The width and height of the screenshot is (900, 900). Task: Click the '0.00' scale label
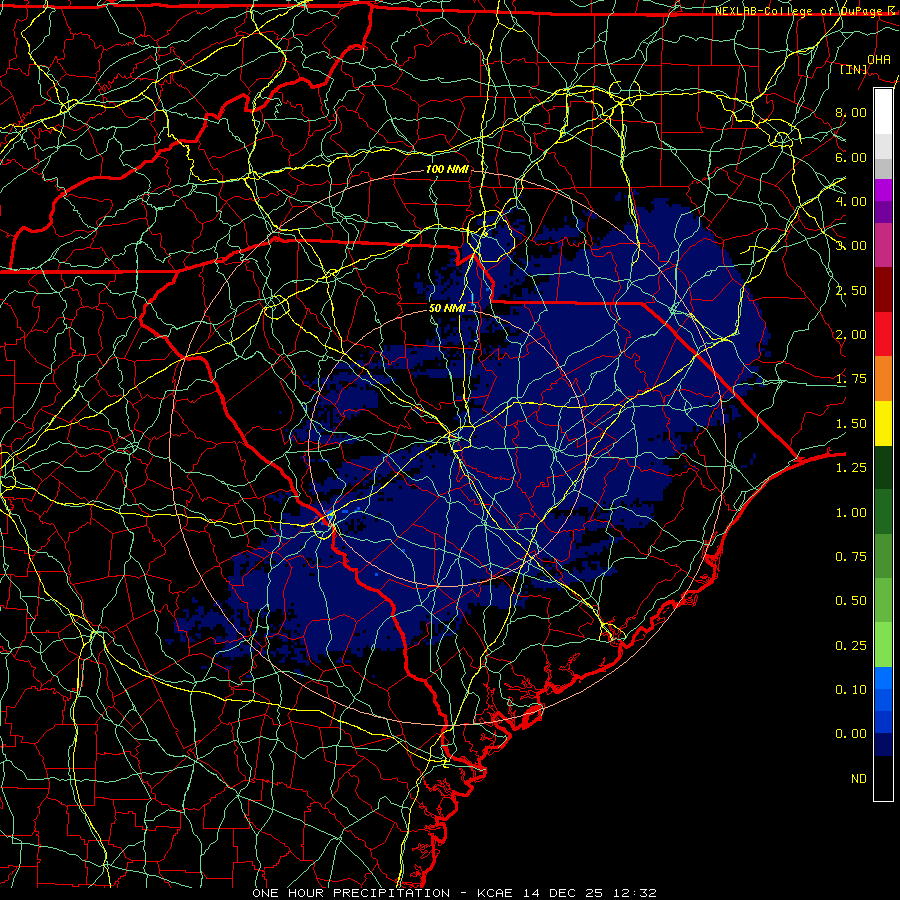(x=851, y=734)
